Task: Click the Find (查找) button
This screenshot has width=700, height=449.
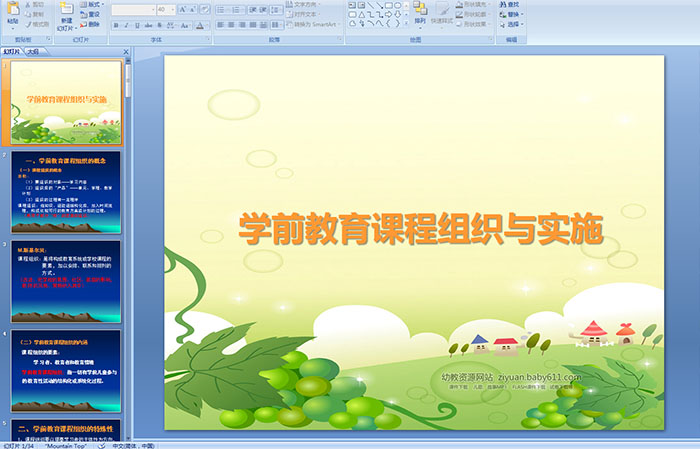Action: coord(509,4)
